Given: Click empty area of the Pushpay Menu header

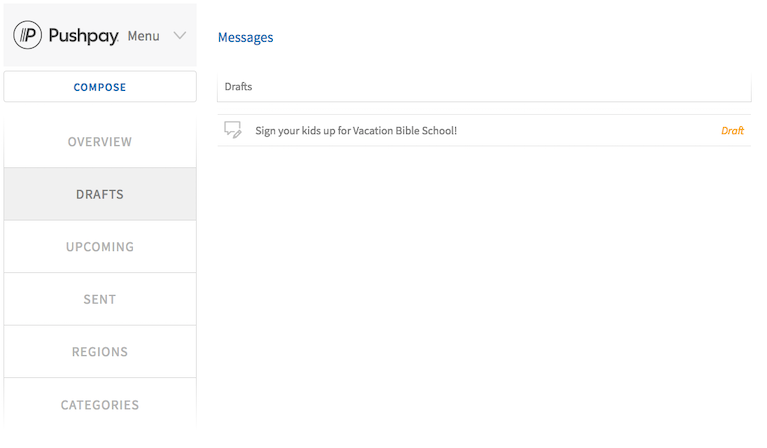Looking at the screenshot, I should point(100,58).
